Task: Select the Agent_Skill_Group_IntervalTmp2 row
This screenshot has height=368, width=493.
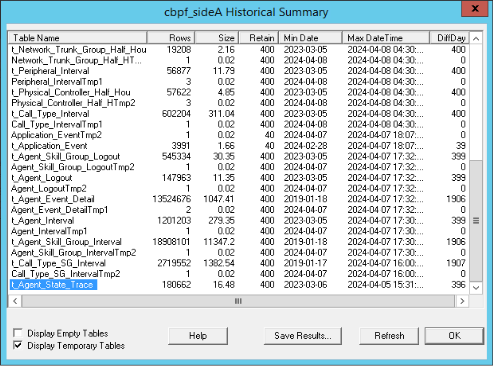Action: click(239, 252)
